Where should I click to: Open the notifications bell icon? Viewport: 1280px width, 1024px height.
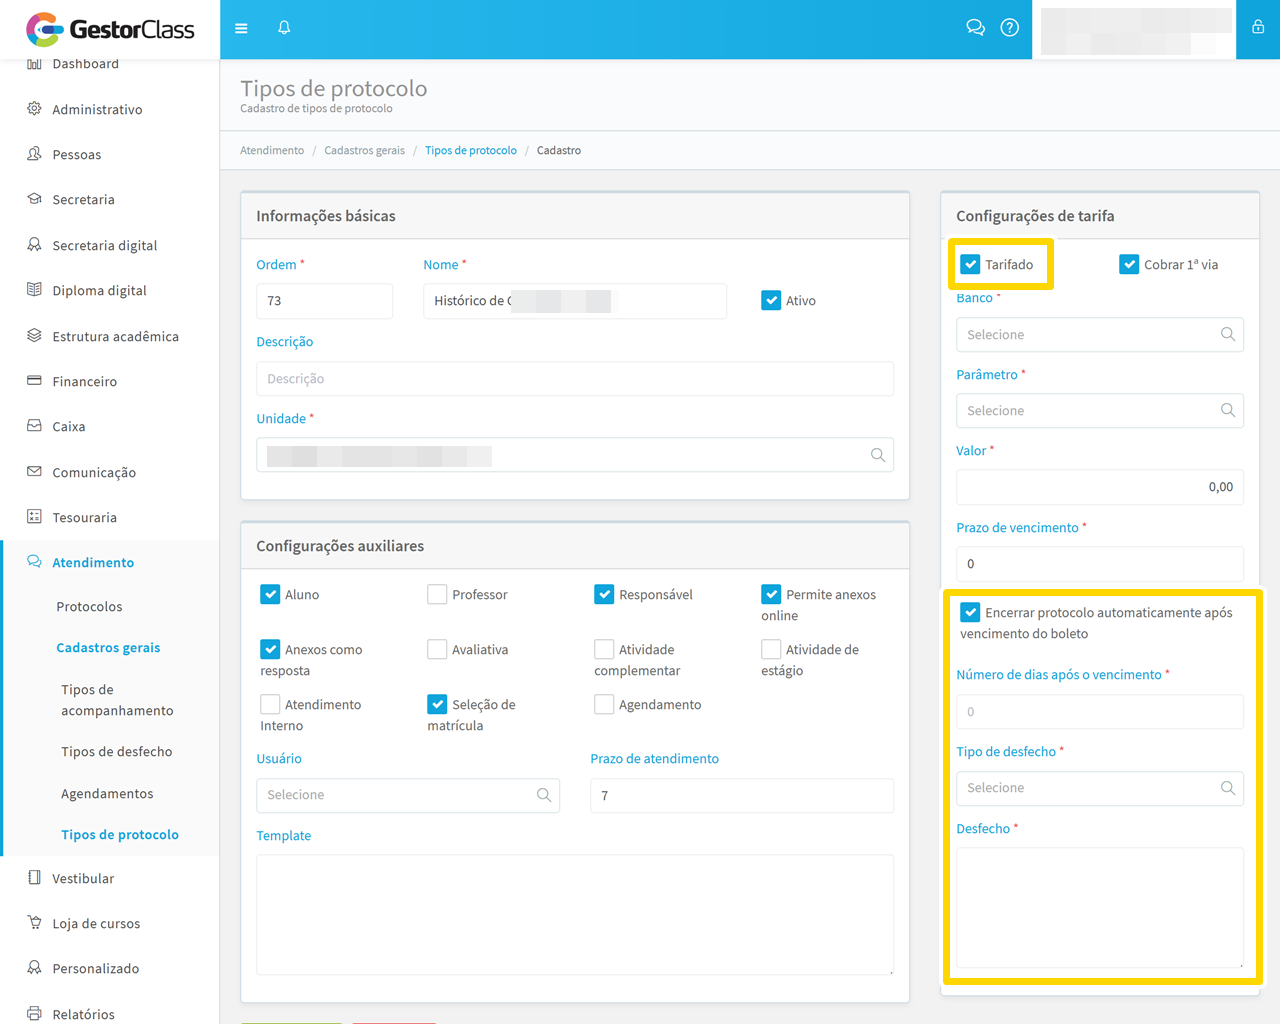[x=284, y=28]
